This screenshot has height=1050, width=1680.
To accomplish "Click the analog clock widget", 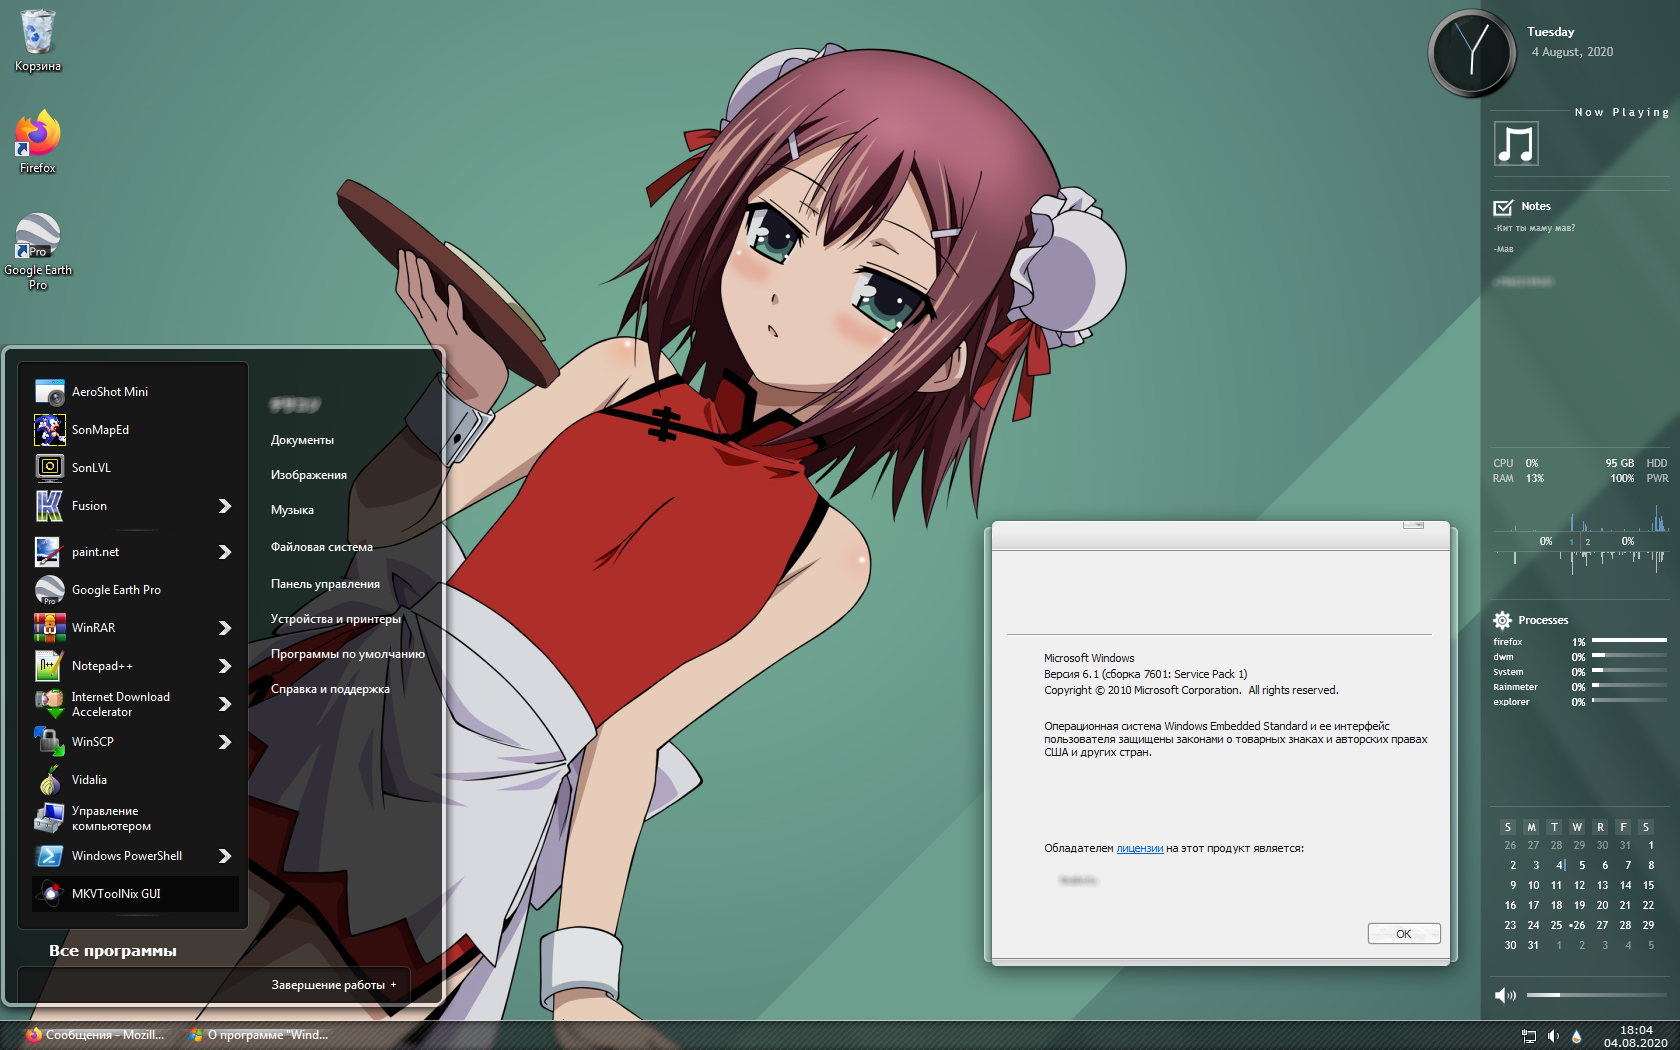I will [x=1472, y=53].
